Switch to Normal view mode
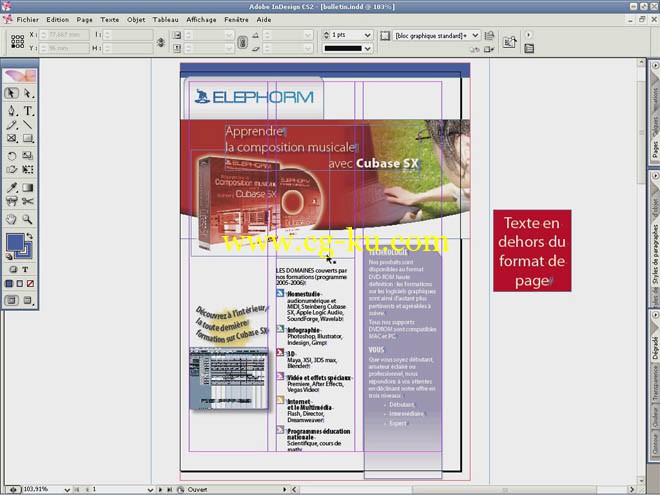Screen dimensions: 660x495 click(x=12, y=301)
